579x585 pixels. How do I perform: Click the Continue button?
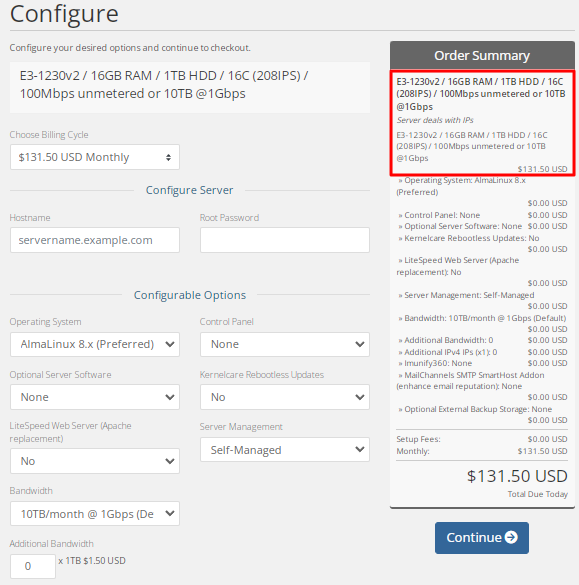point(482,538)
